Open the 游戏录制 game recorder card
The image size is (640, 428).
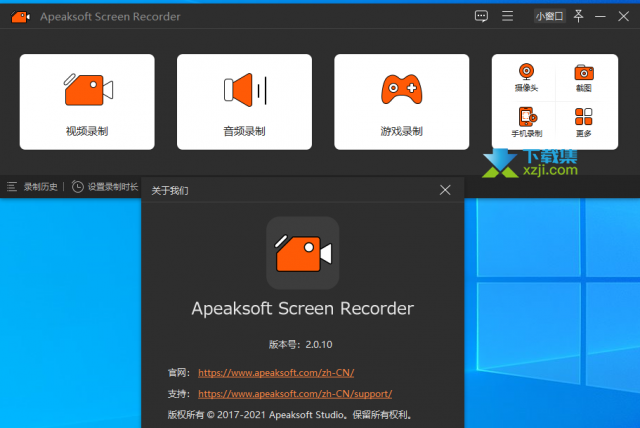click(x=402, y=102)
